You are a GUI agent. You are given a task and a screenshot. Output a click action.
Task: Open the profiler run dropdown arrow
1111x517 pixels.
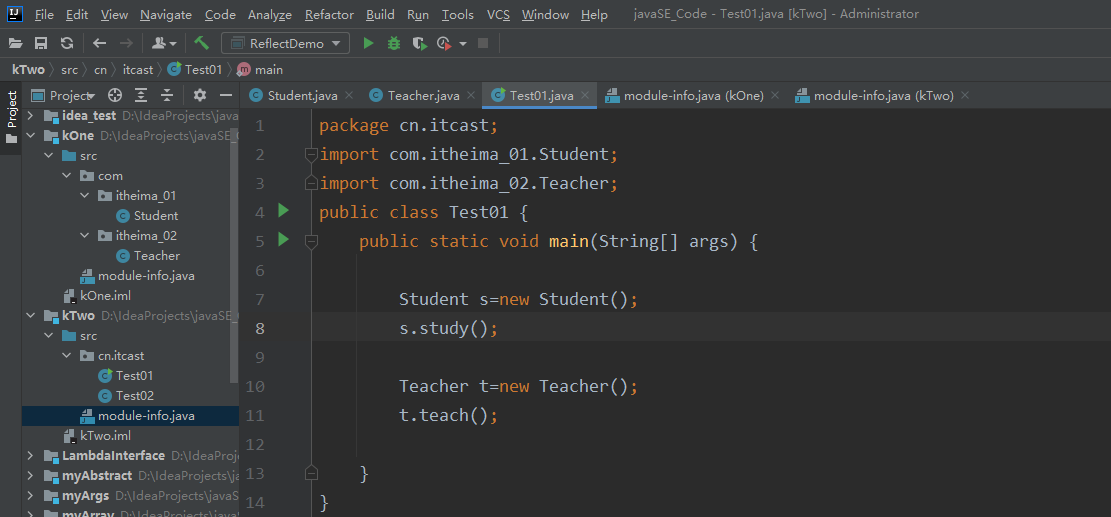pyautogui.click(x=463, y=44)
